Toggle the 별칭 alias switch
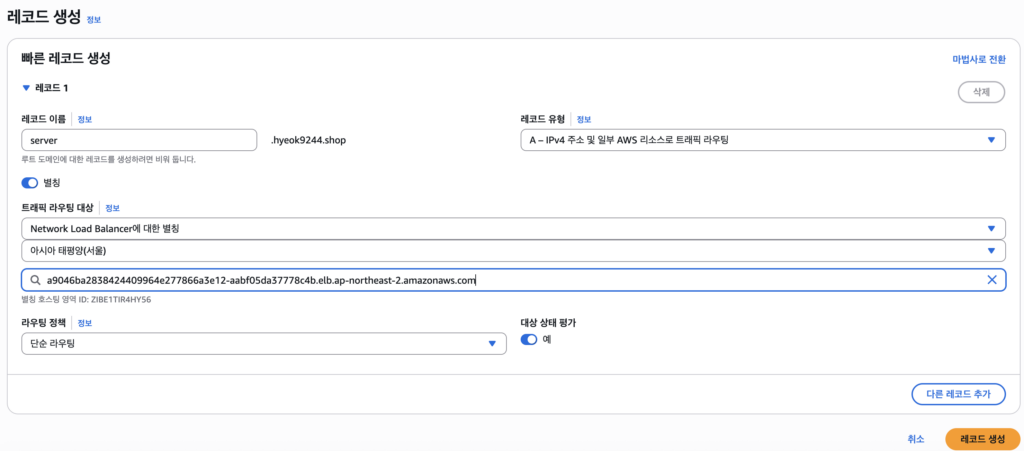 coord(30,183)
